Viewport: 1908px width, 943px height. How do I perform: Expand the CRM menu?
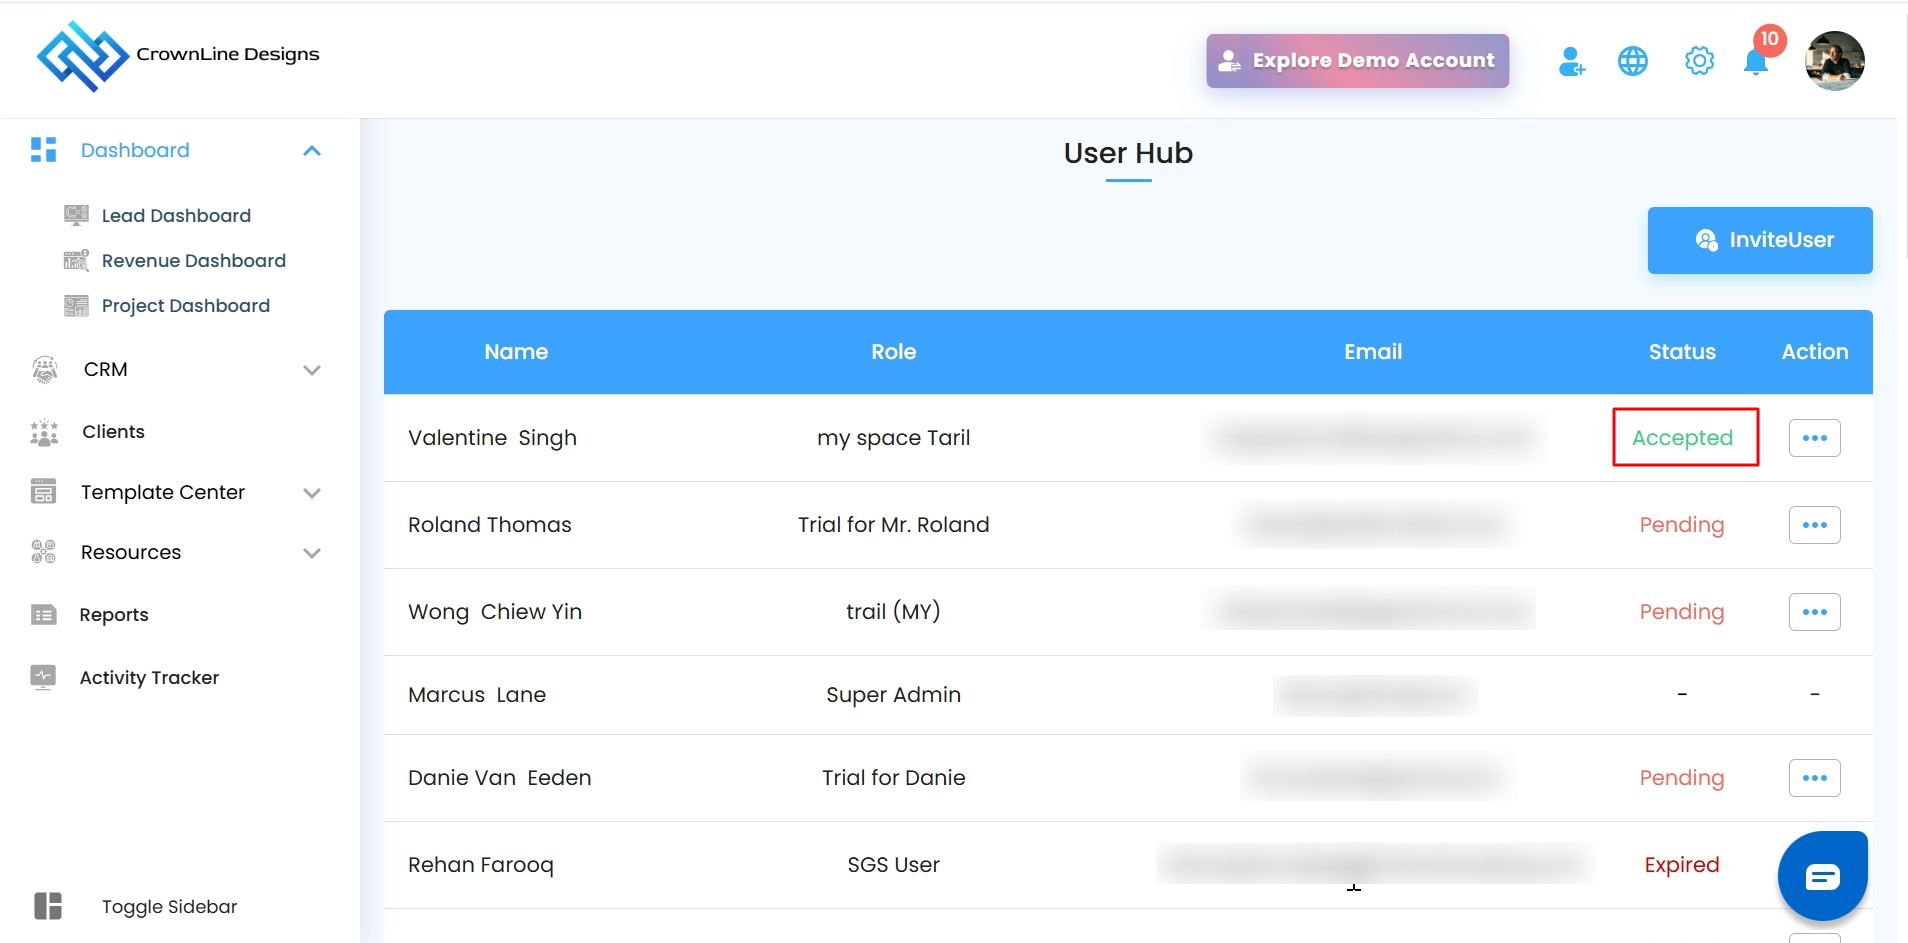312,370
